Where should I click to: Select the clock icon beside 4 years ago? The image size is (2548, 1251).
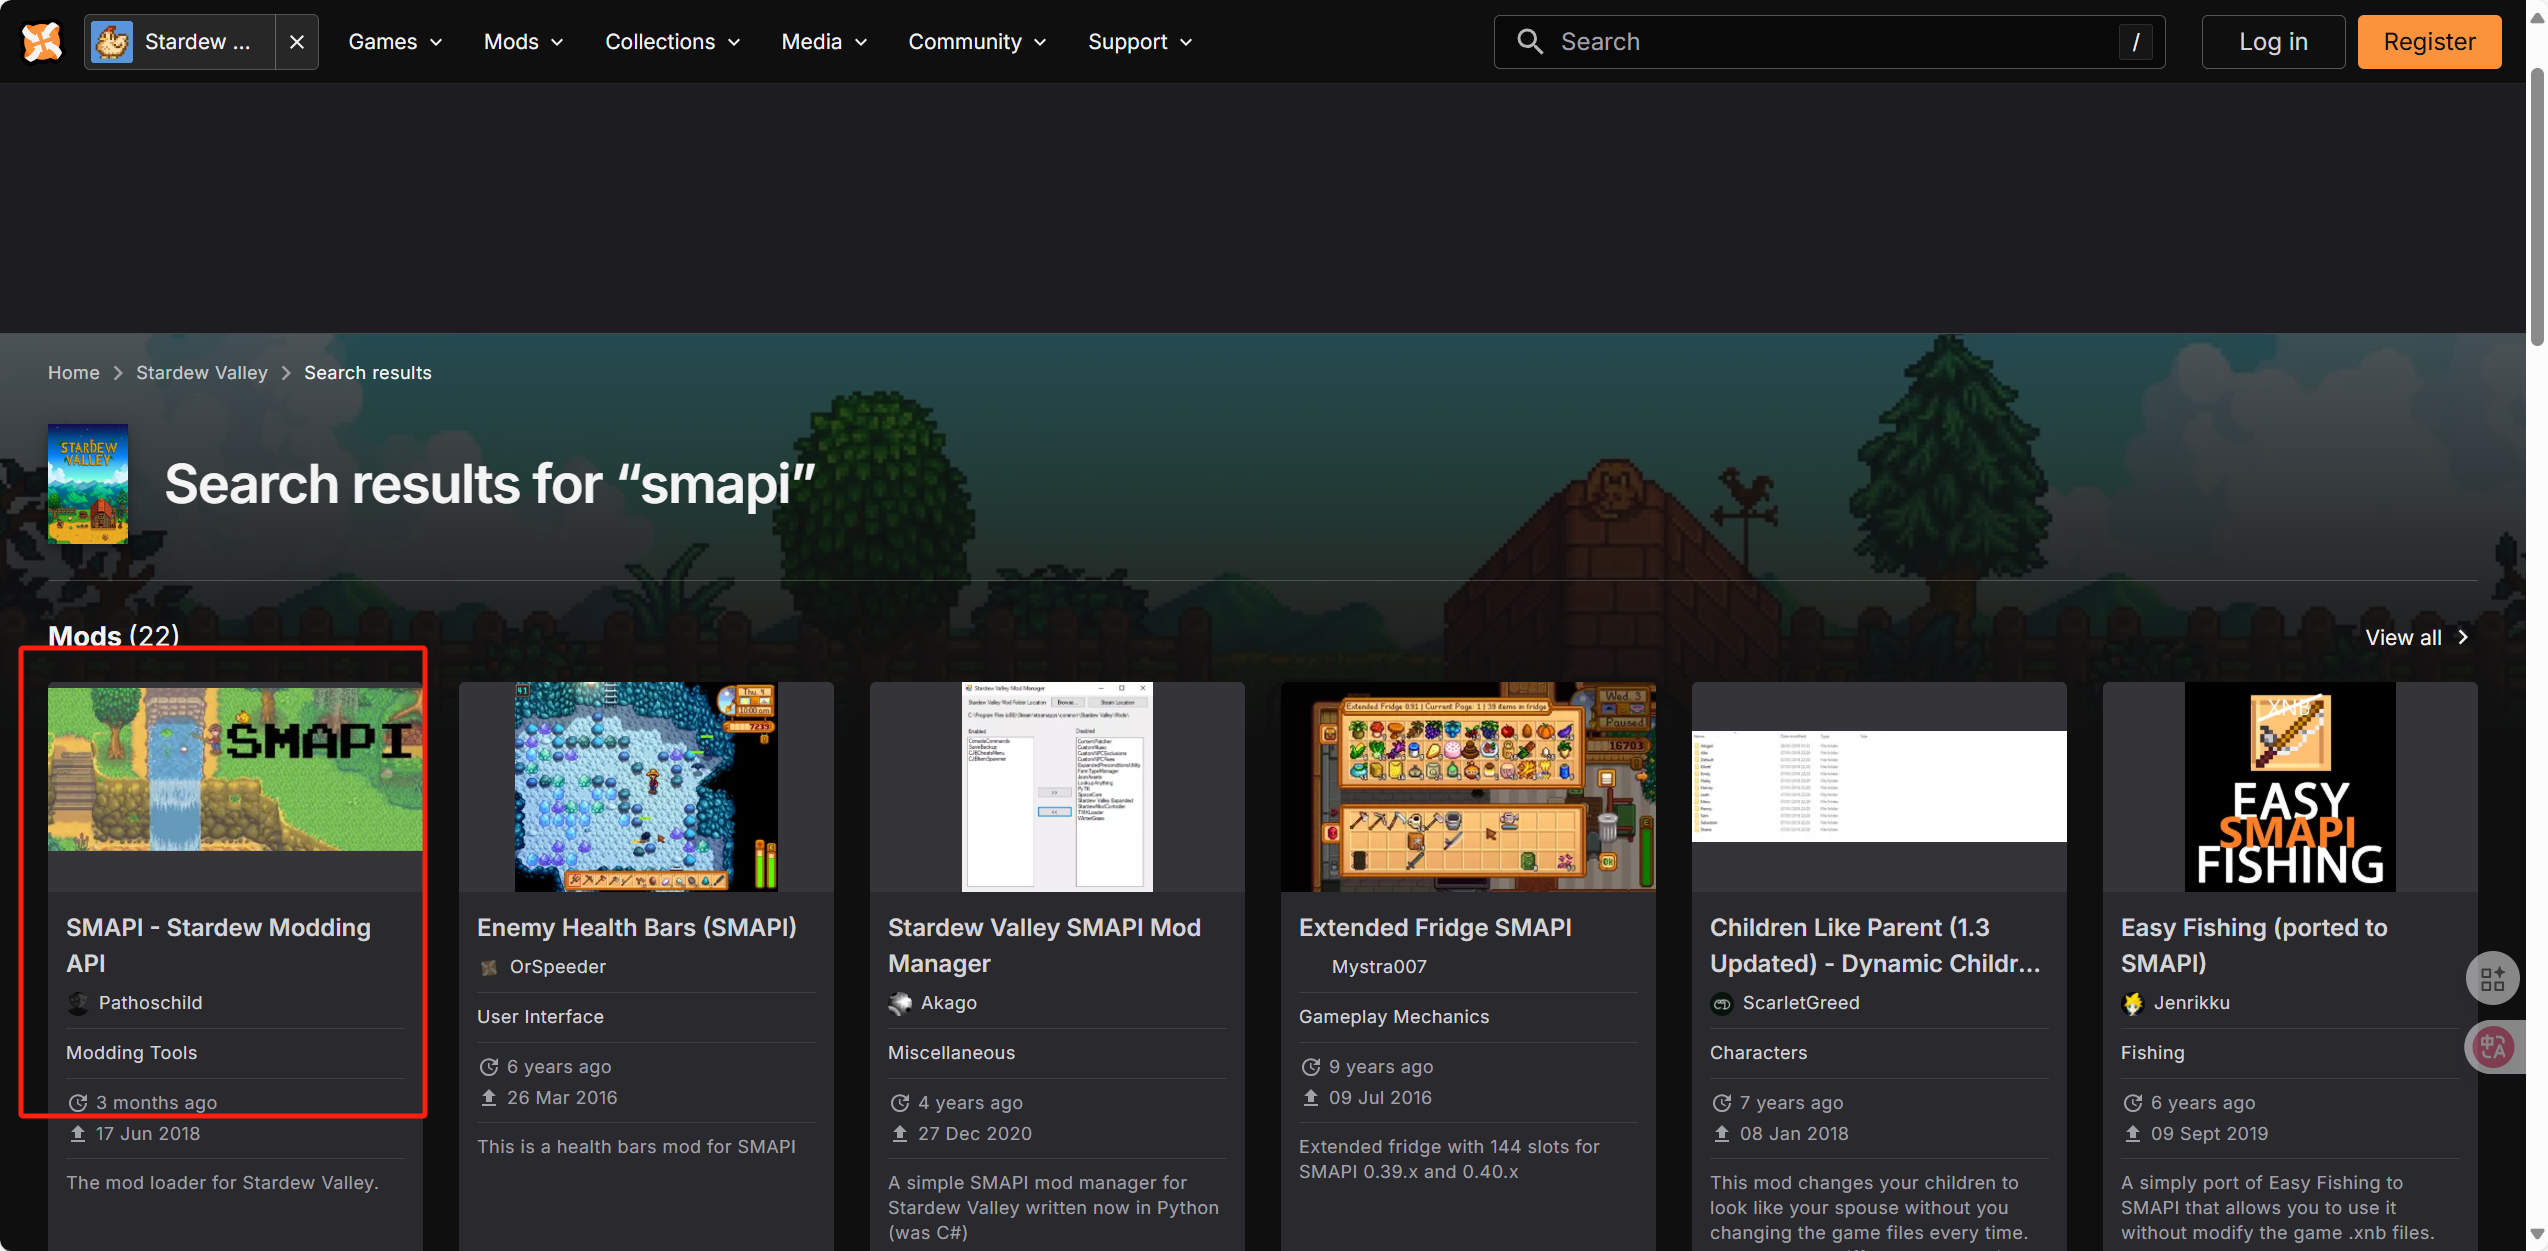pos(899,1103)
